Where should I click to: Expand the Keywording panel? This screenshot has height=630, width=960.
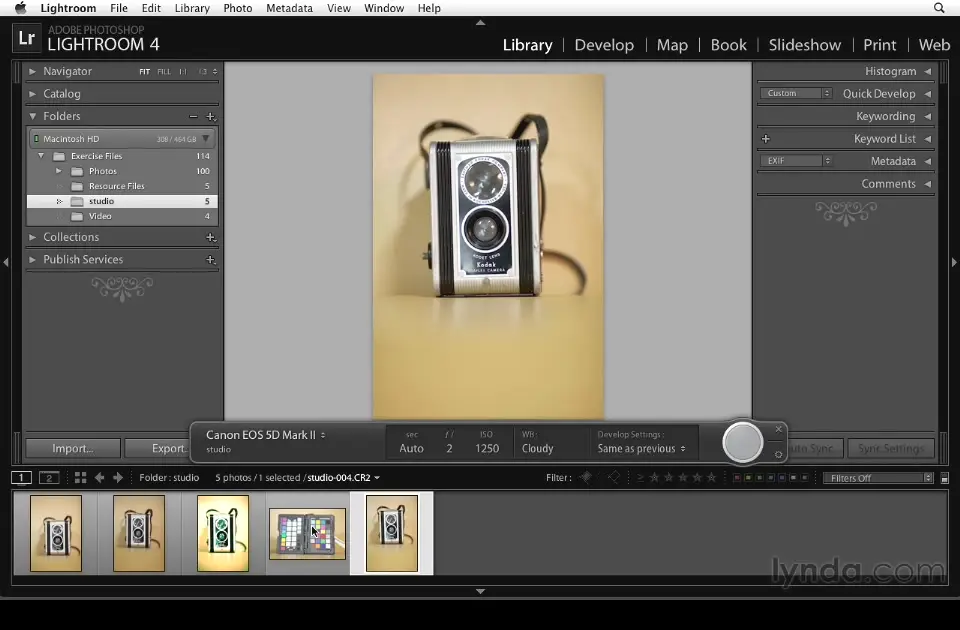pos(928,116)
